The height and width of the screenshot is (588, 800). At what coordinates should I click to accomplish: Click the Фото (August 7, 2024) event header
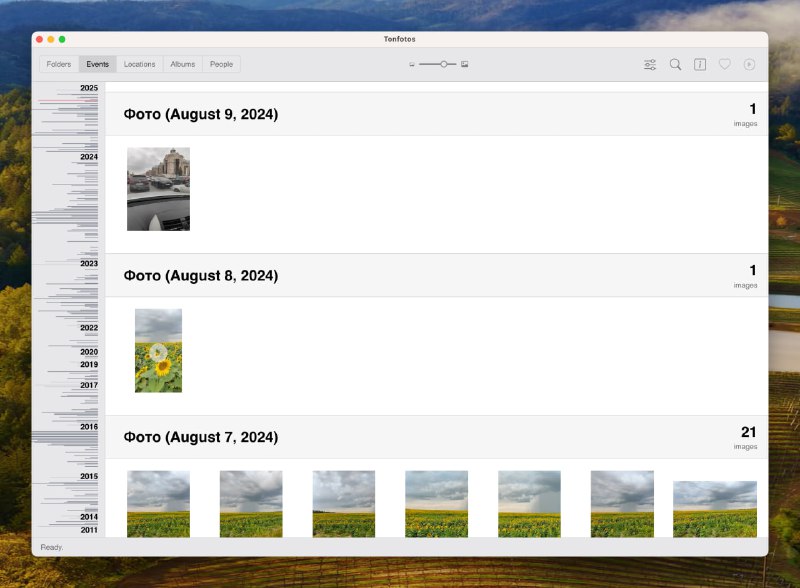click(201, 437)
